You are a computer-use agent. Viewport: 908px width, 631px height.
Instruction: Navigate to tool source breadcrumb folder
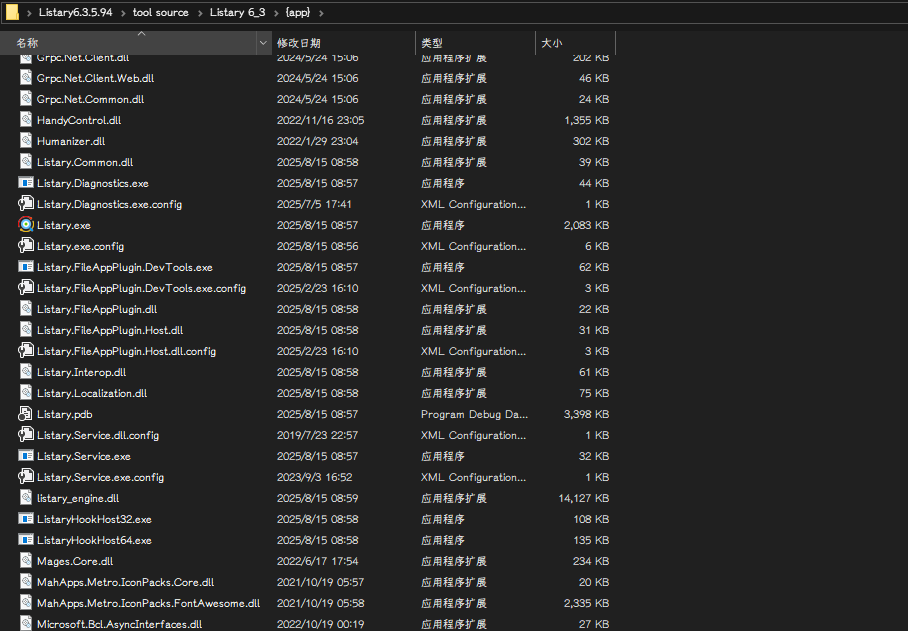click(x=160, y=12)
